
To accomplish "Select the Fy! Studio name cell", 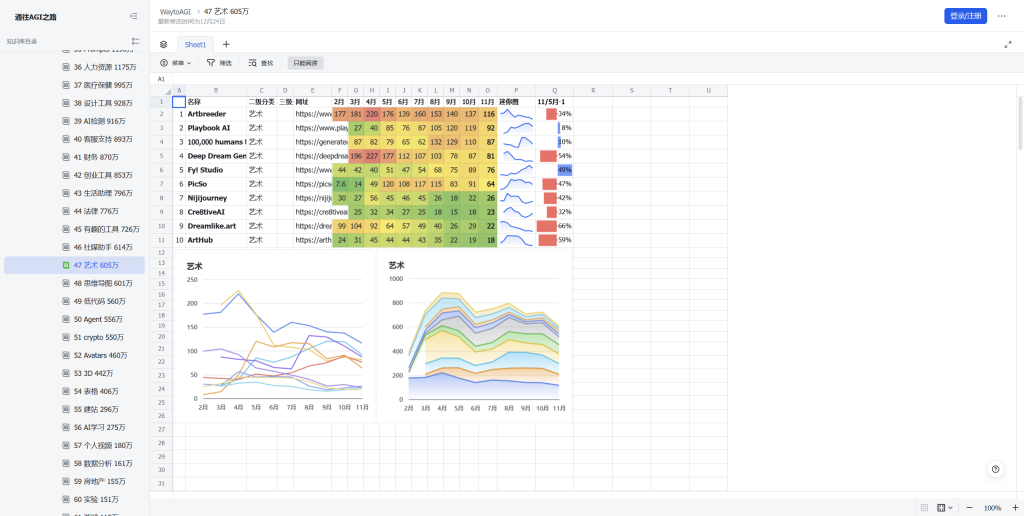I will [x=216, y=170].
